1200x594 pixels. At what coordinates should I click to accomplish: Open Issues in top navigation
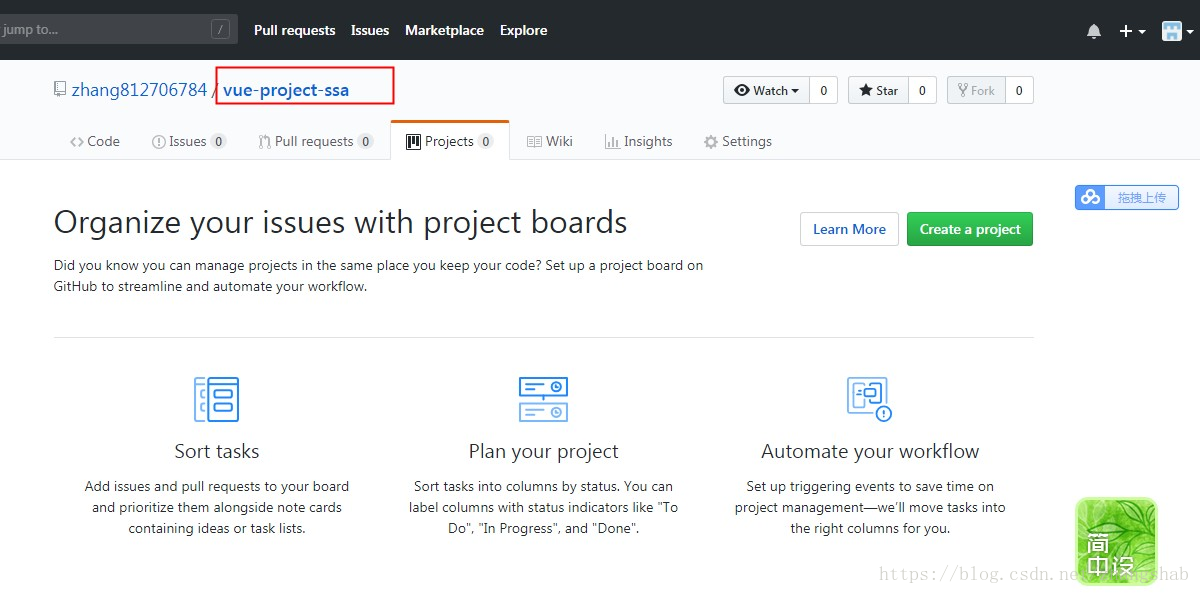(x=370, y=31)
